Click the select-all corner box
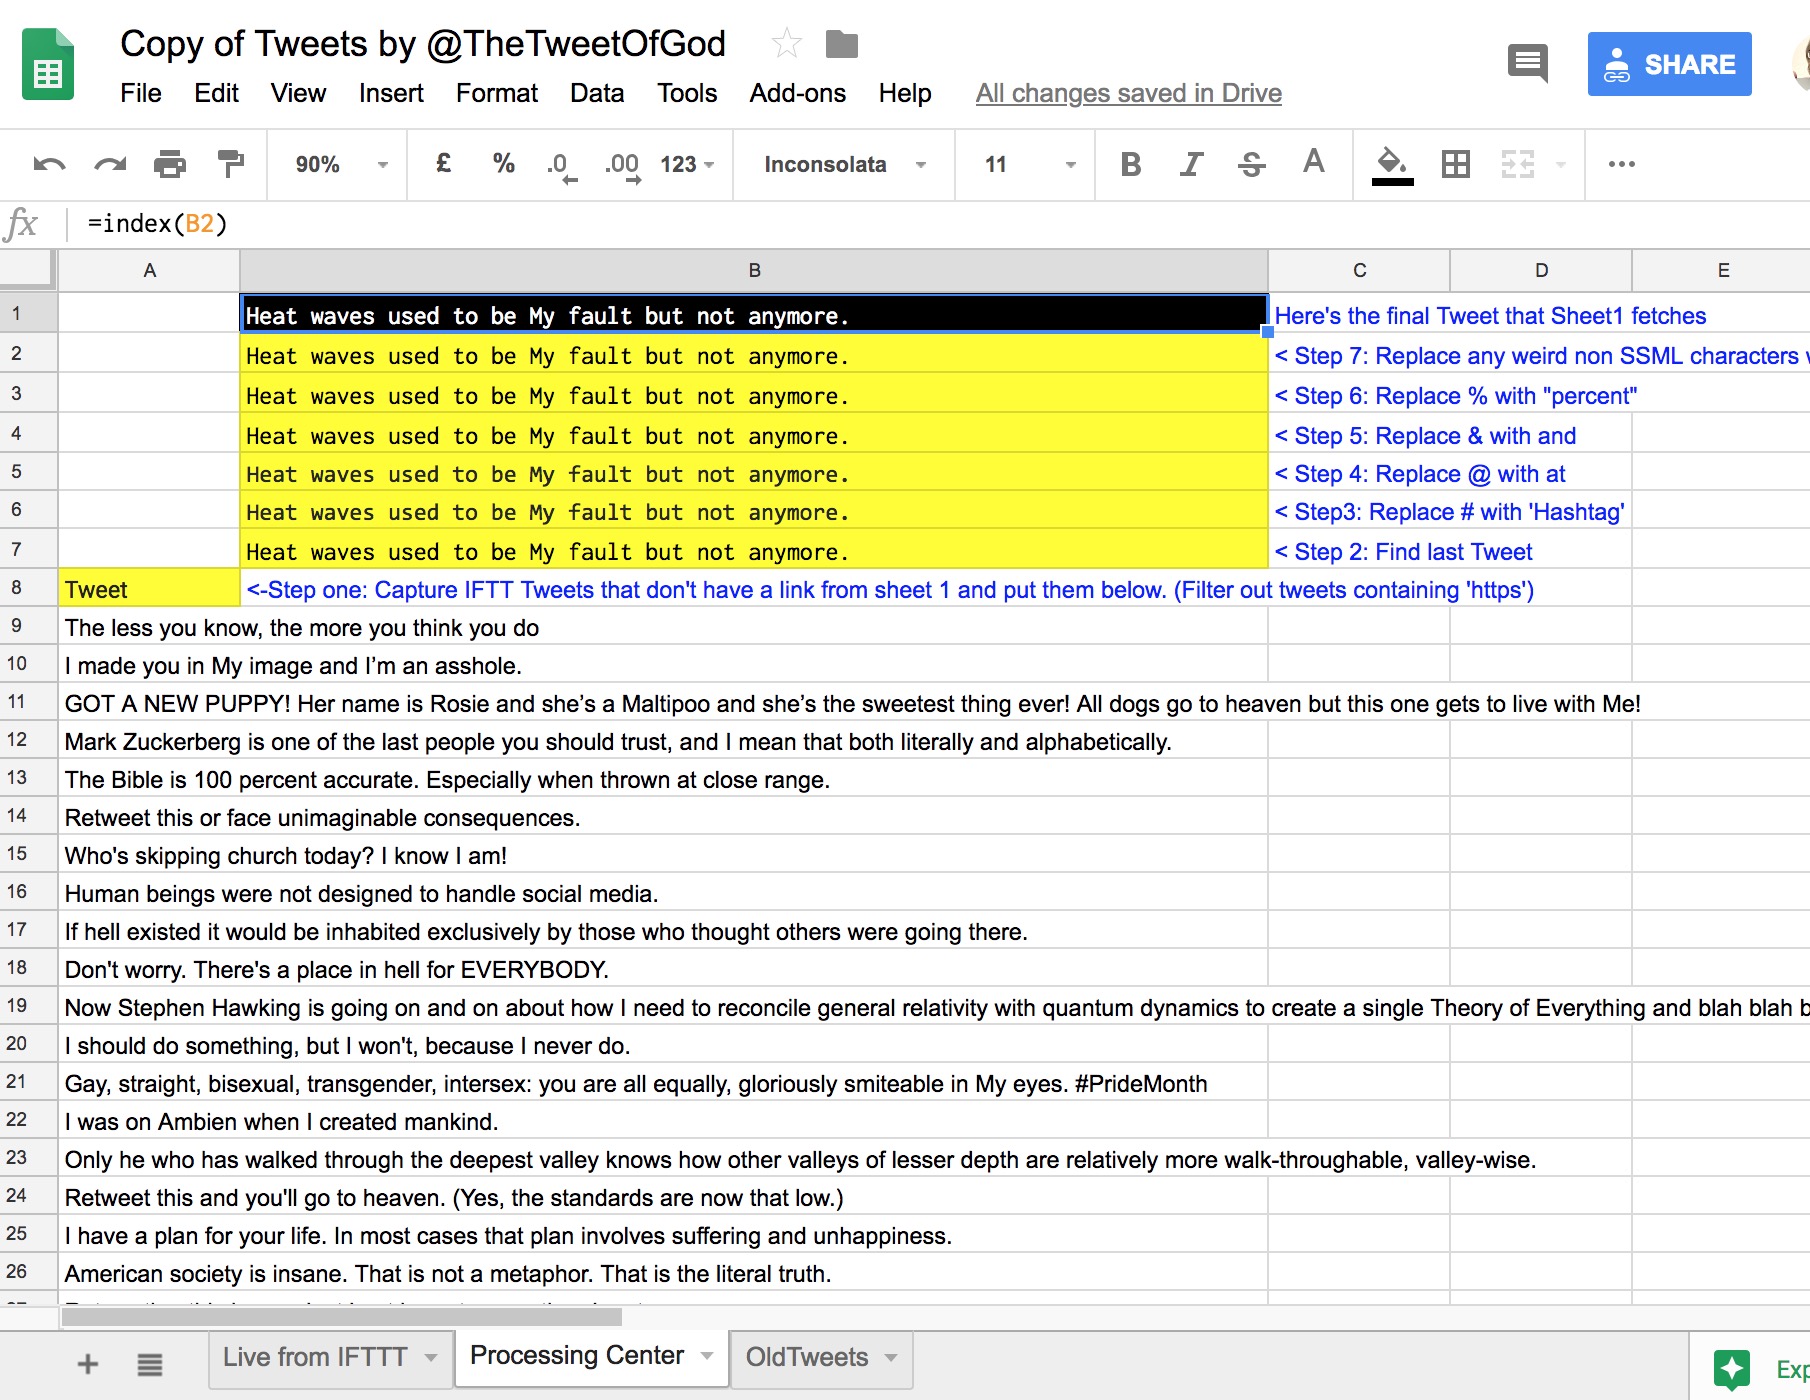The width and height of the screenshot is (1810, 1400). pos(27,269)
